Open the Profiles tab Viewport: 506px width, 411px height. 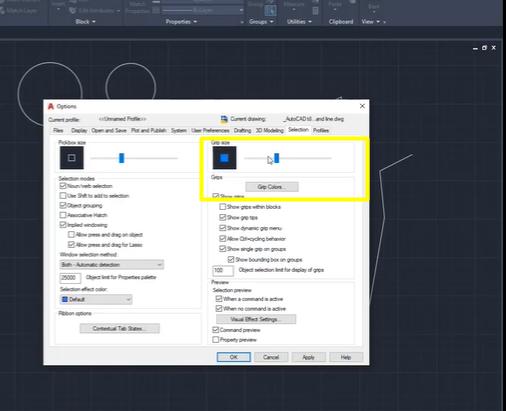point(321,130)
